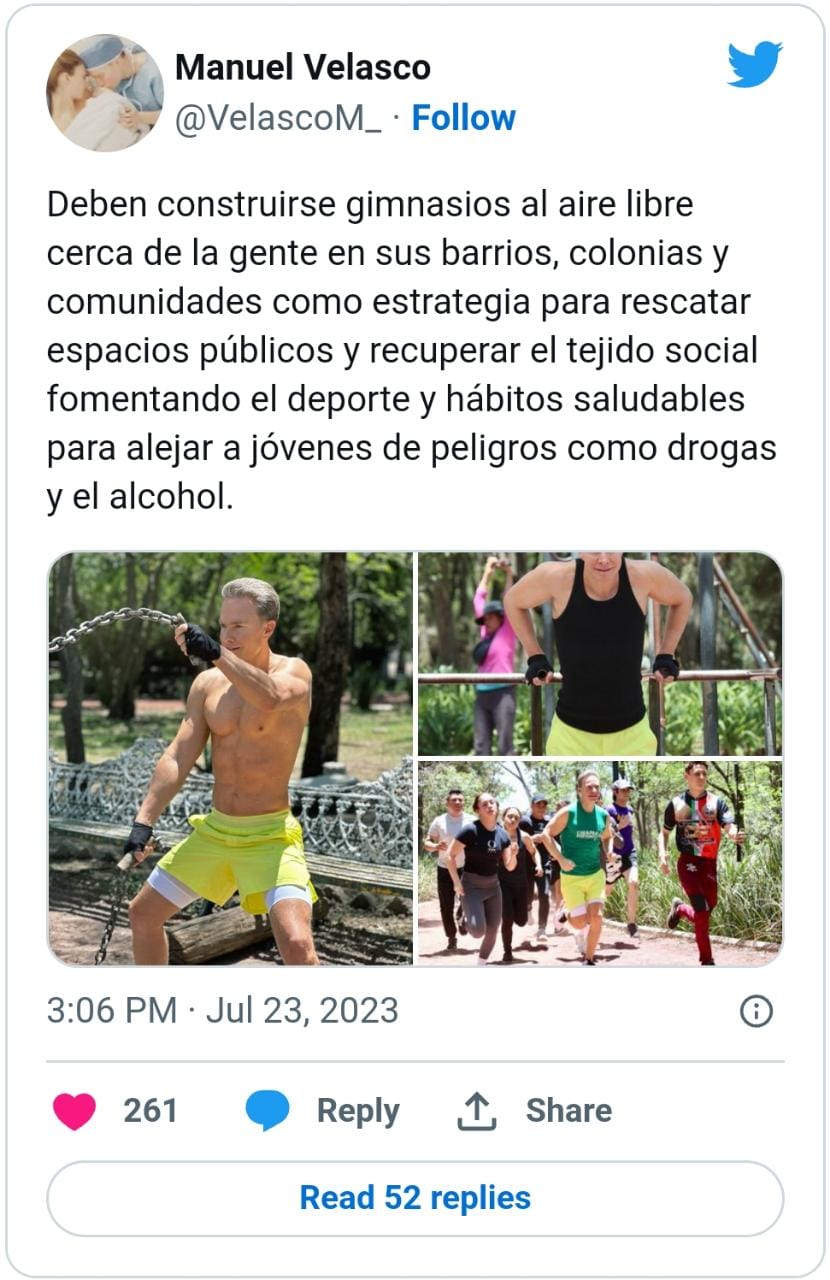
Task: Open the Twitter info circle icon
Action: click(756, 1011)
